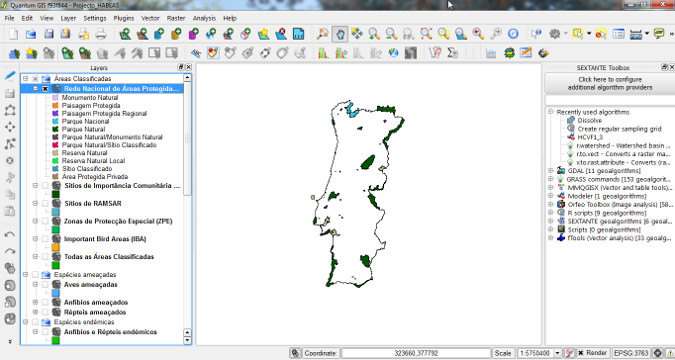The width and height of the screenshot is (675, 360).
Task: Open the Field Calculator sigma icon
Action: (x=452, y=53)
